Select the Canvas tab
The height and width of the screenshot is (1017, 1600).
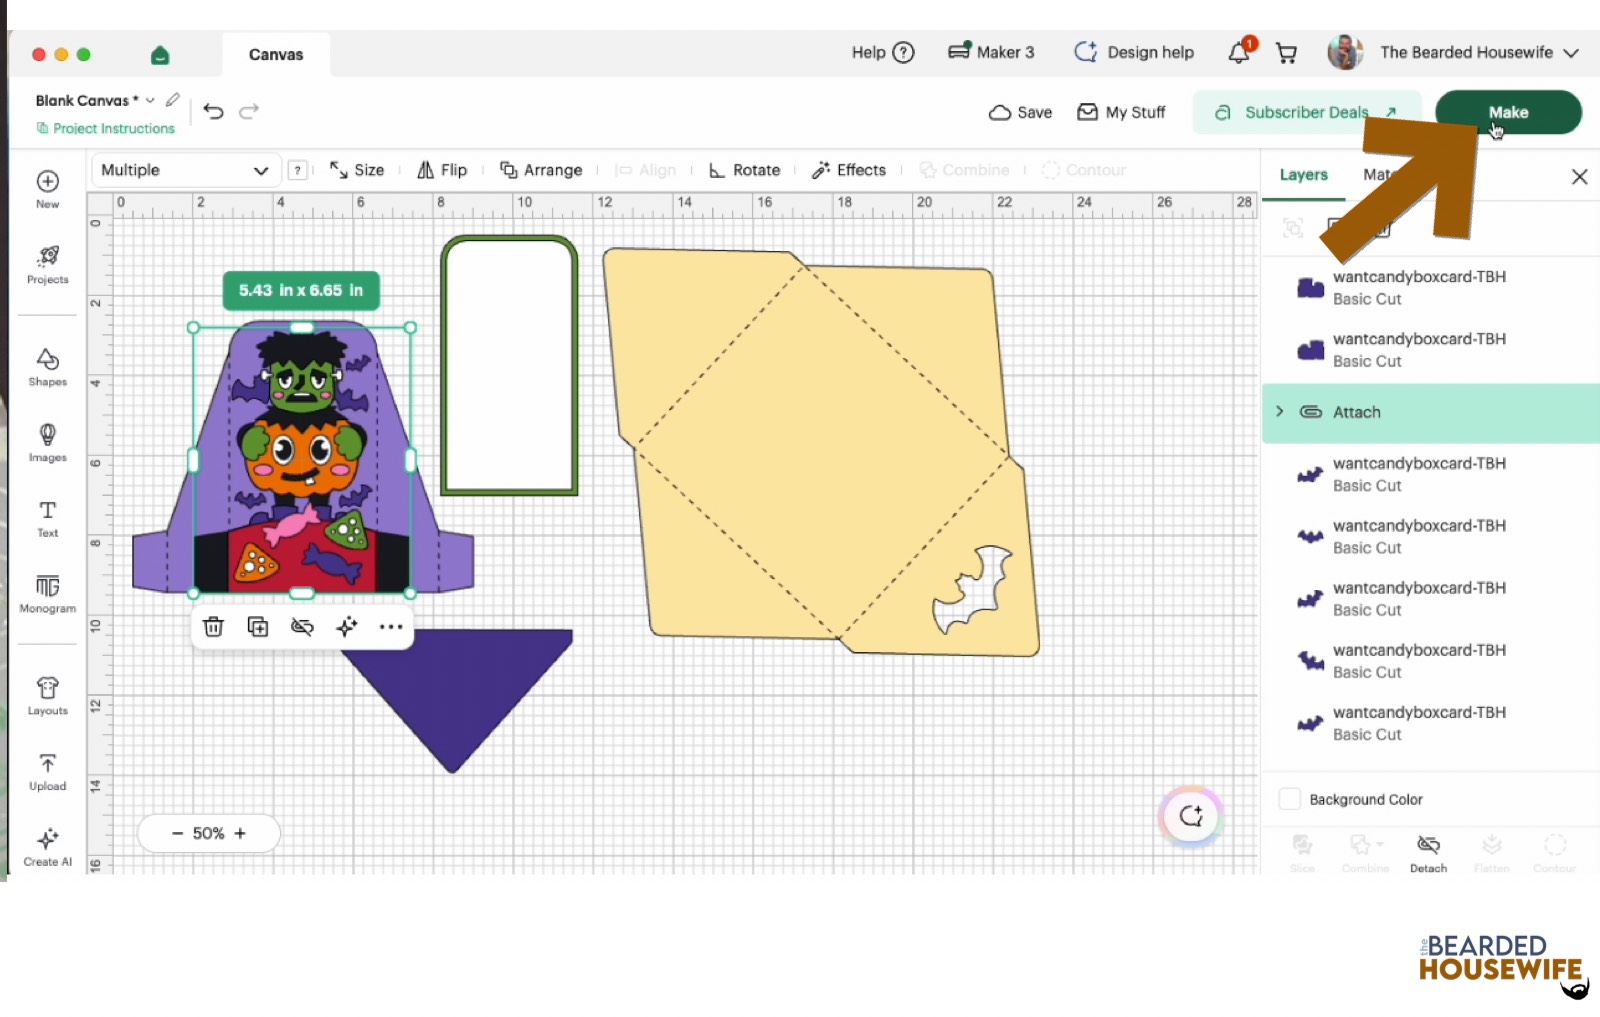[276, 54]
